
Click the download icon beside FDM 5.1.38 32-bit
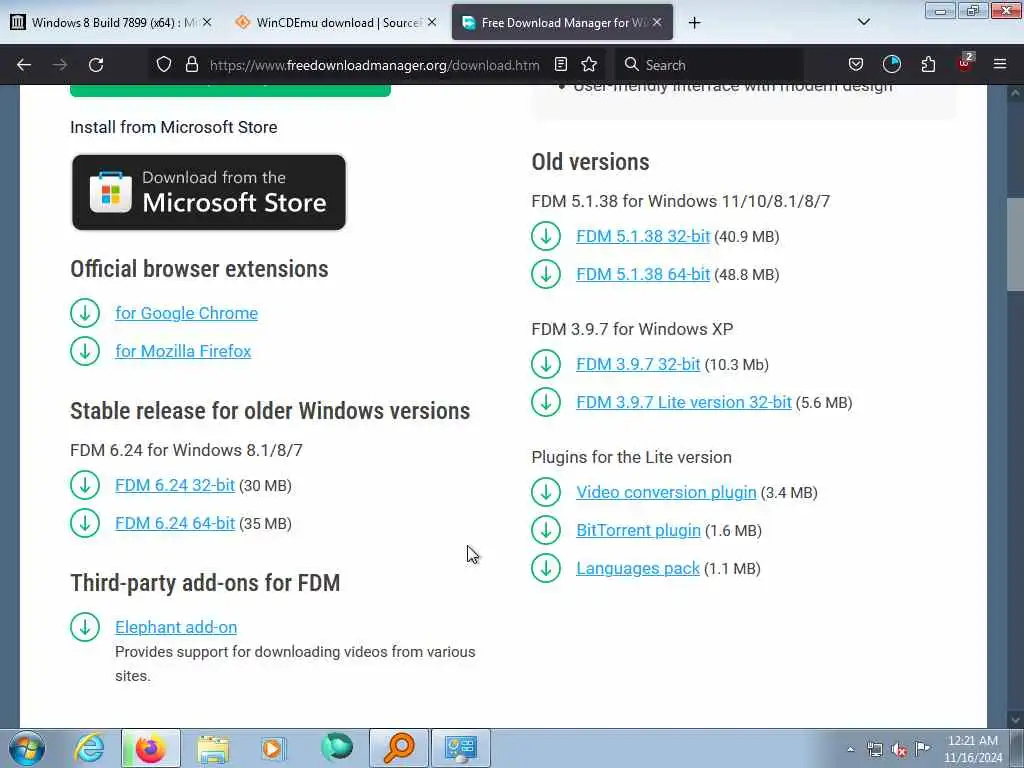pos(546,236)
